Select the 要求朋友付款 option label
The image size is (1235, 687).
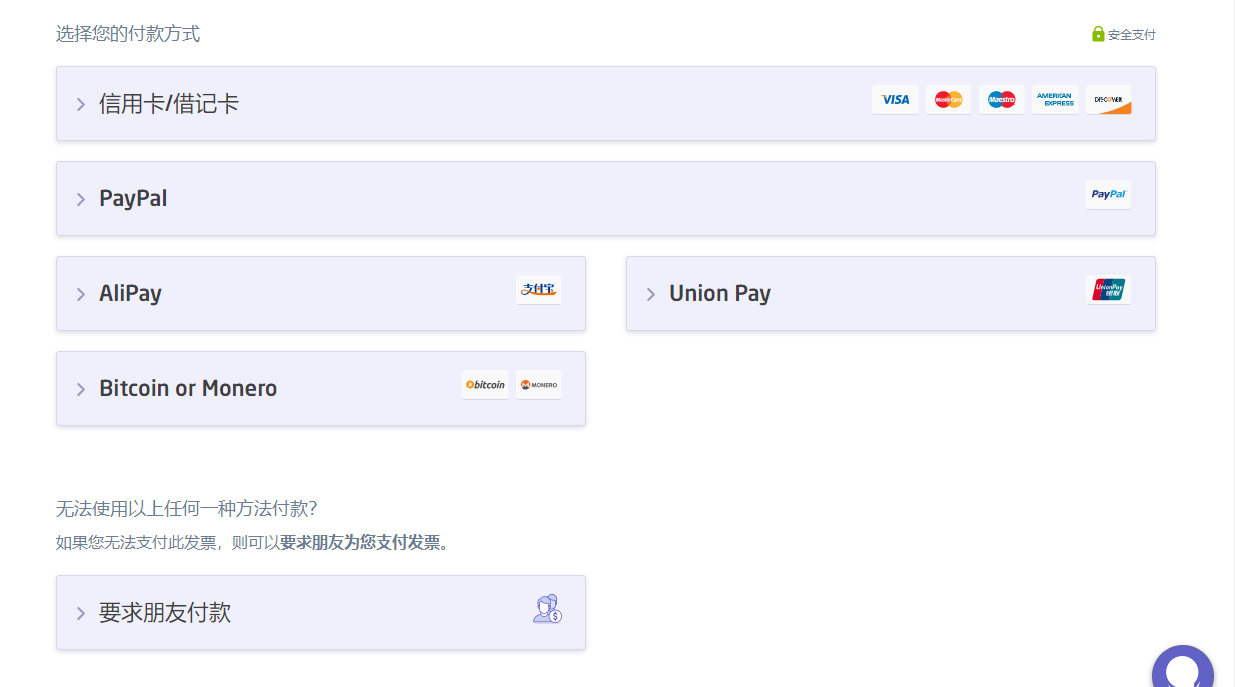165,613
